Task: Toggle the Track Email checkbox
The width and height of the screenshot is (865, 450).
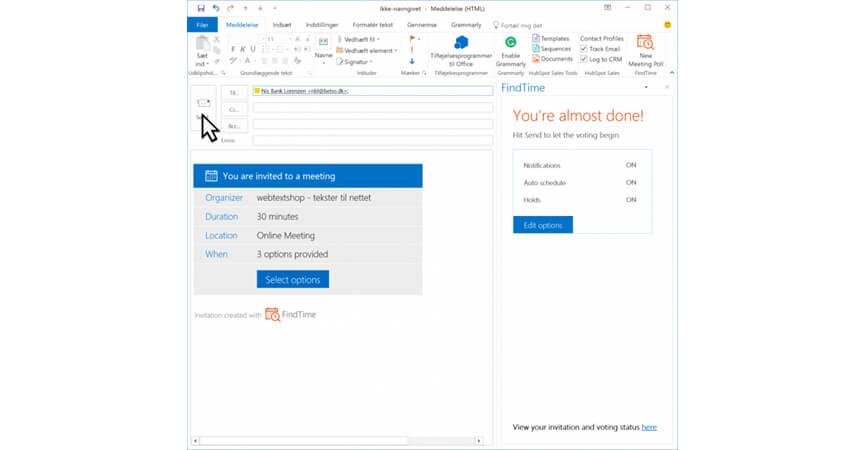Action: coord(585,48)
